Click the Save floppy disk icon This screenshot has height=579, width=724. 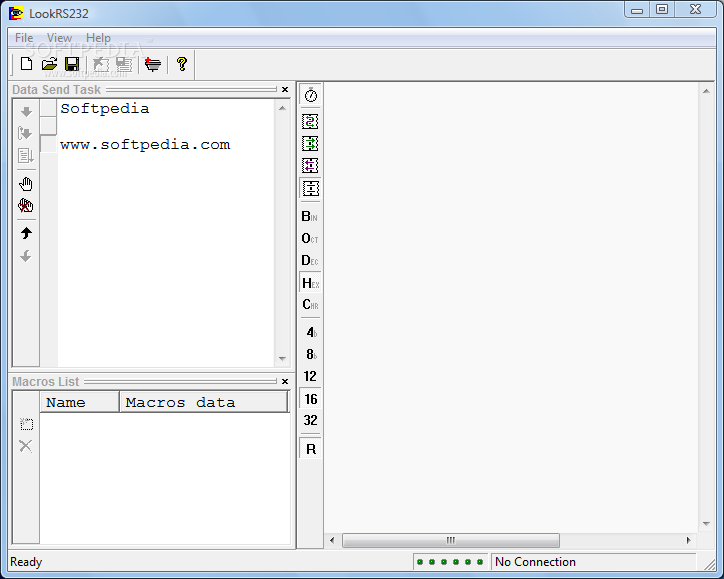(x=72, y=64)
